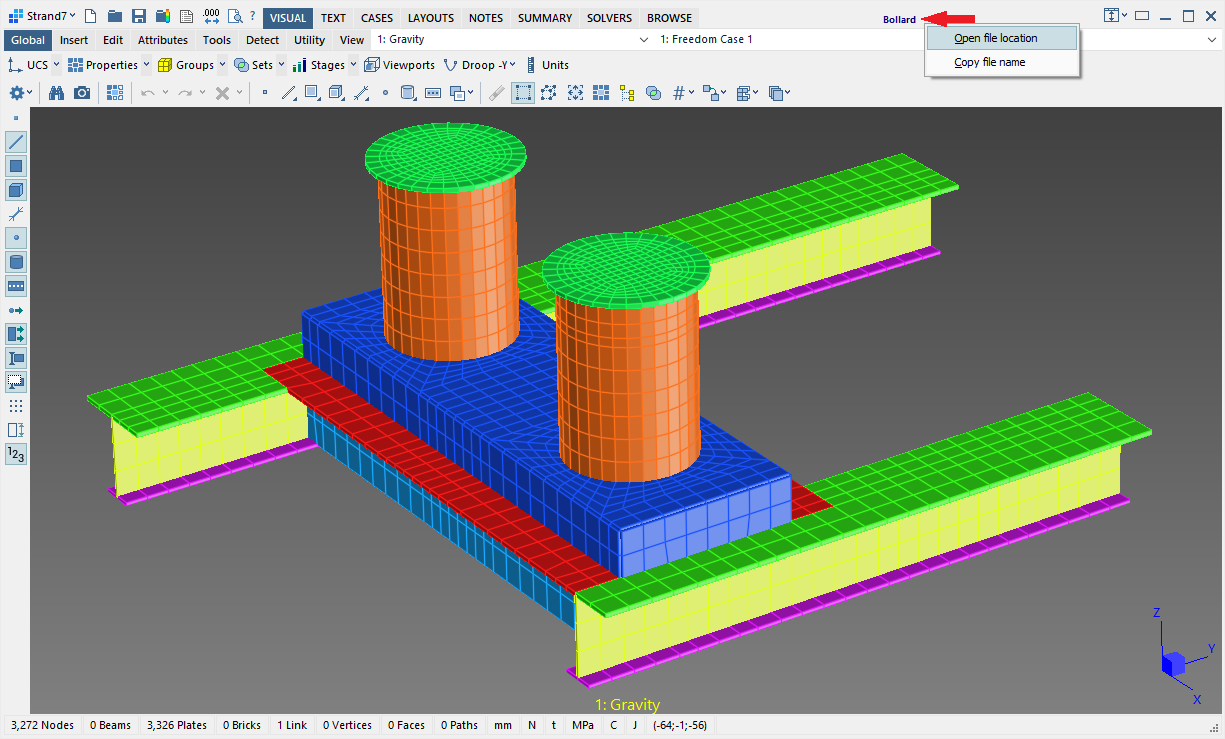
Task: Click the binoculars find icon
Action: [x=57, y=92]
